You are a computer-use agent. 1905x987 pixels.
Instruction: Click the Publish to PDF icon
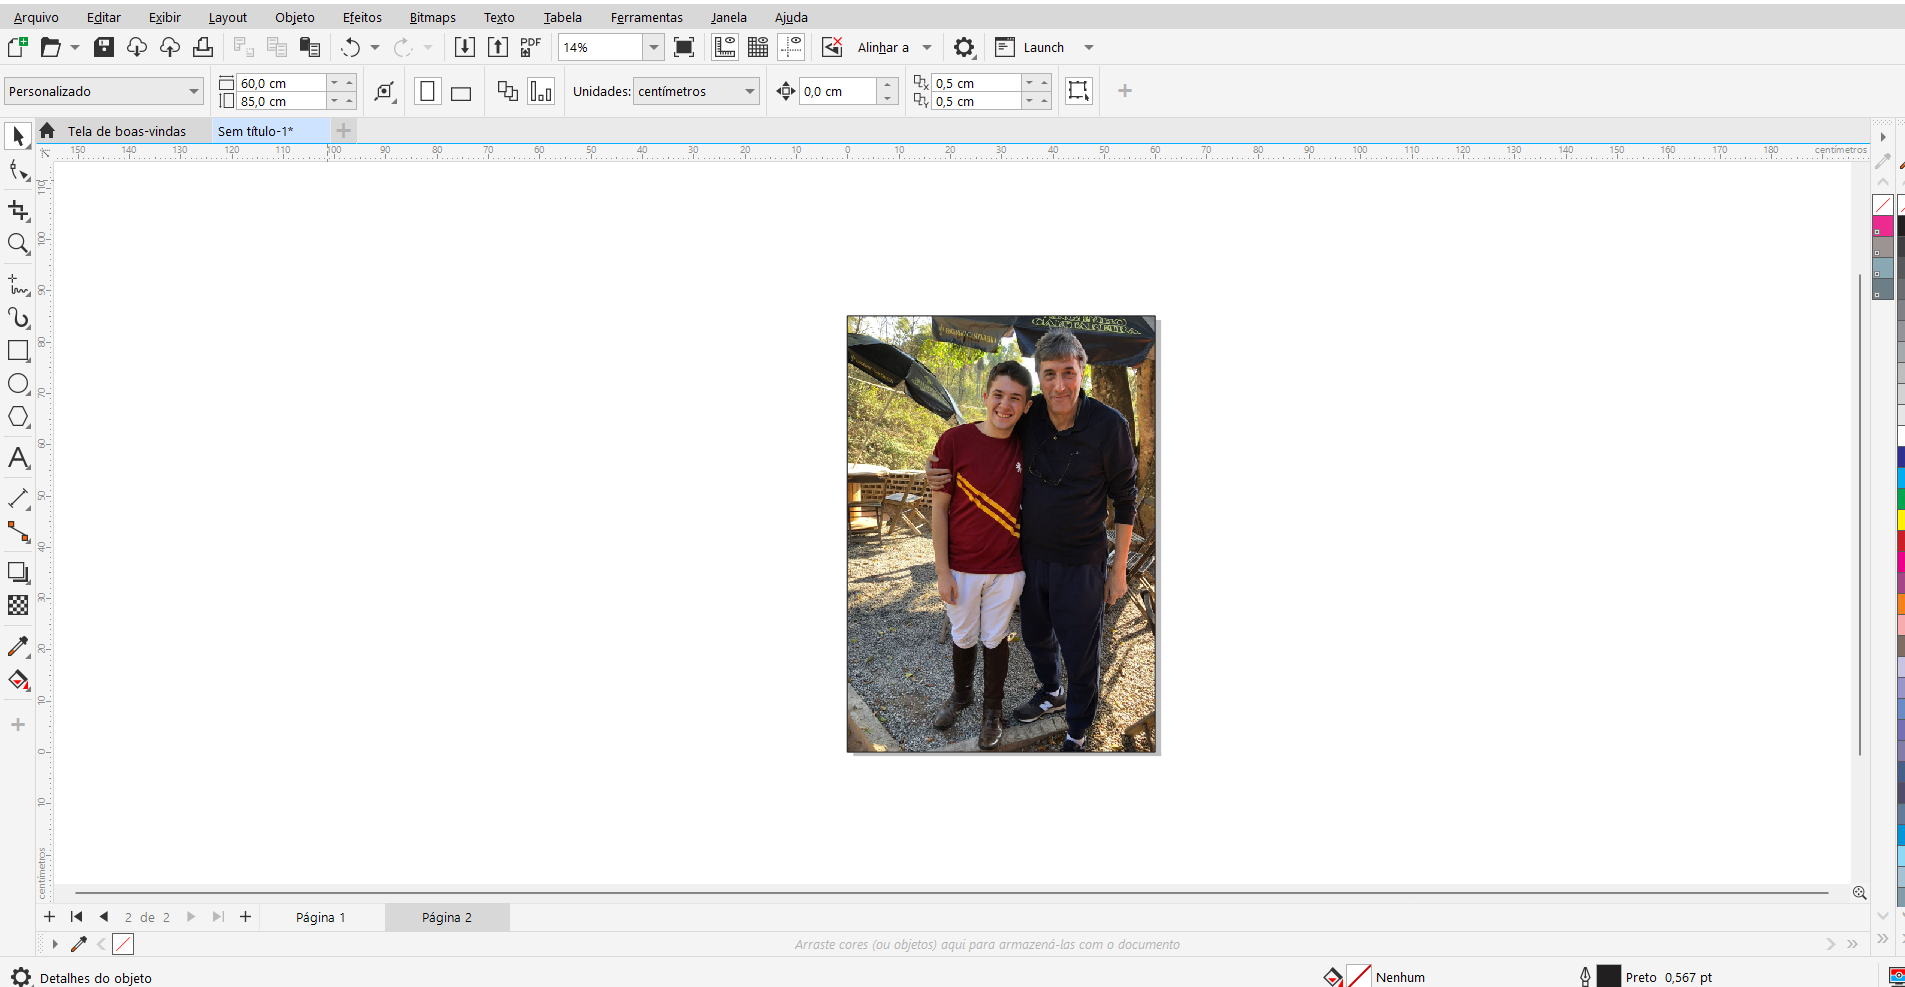[x=530, y=47]
